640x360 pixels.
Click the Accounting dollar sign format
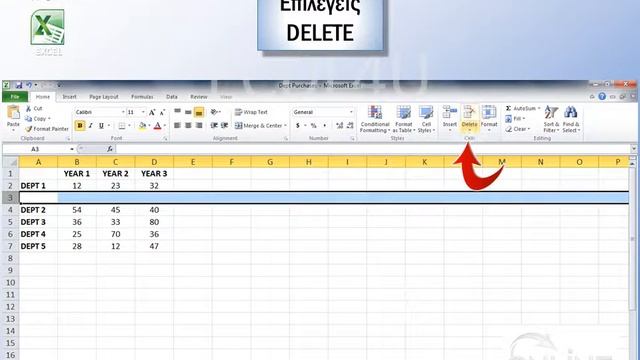(298, 126)
